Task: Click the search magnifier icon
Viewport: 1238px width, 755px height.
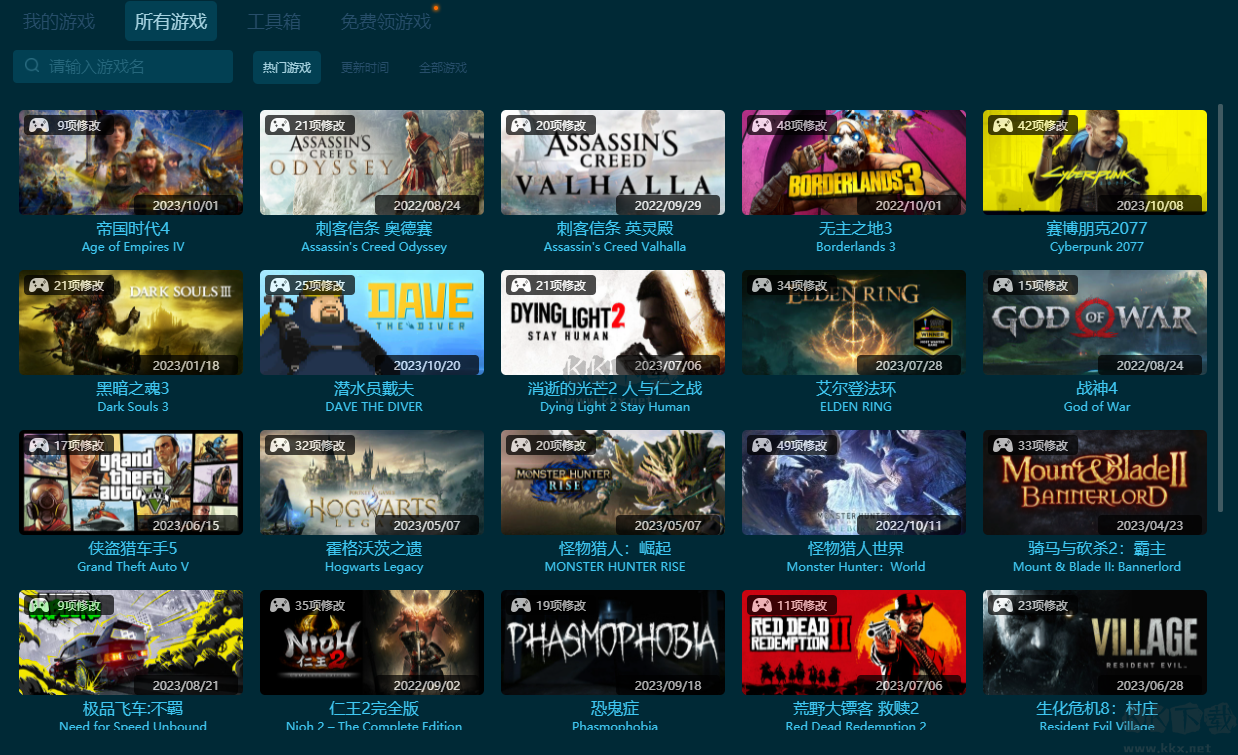Action: 32,66
